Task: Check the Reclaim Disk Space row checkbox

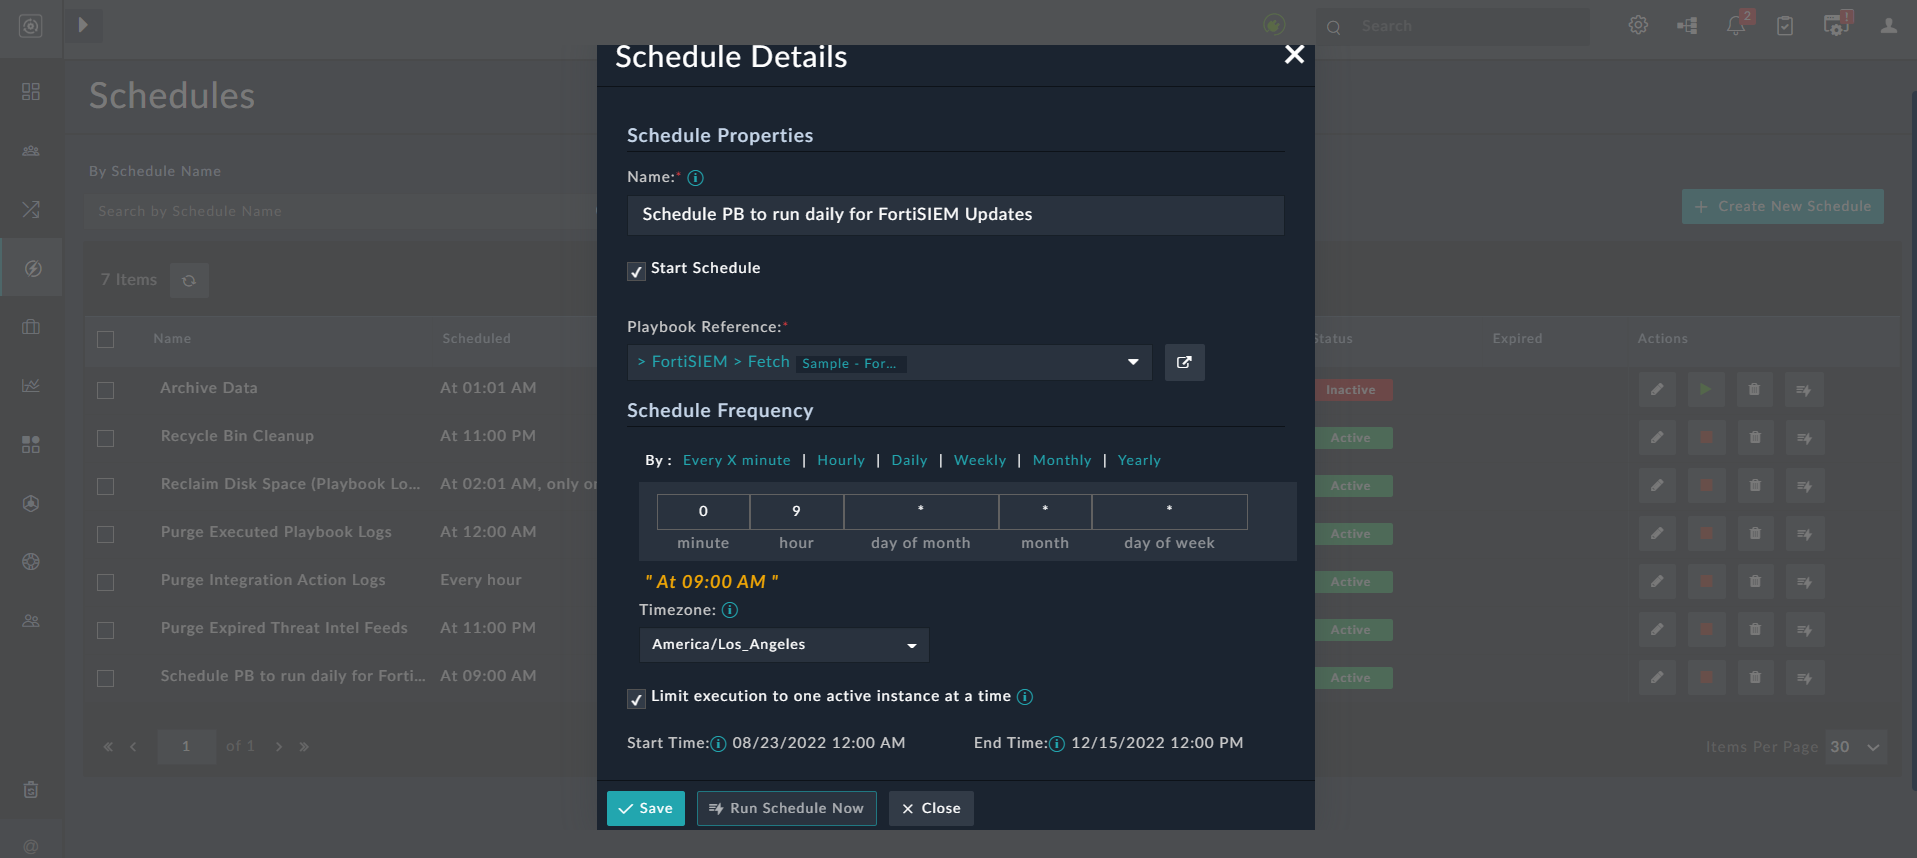Action: click(x=105, y=486)
